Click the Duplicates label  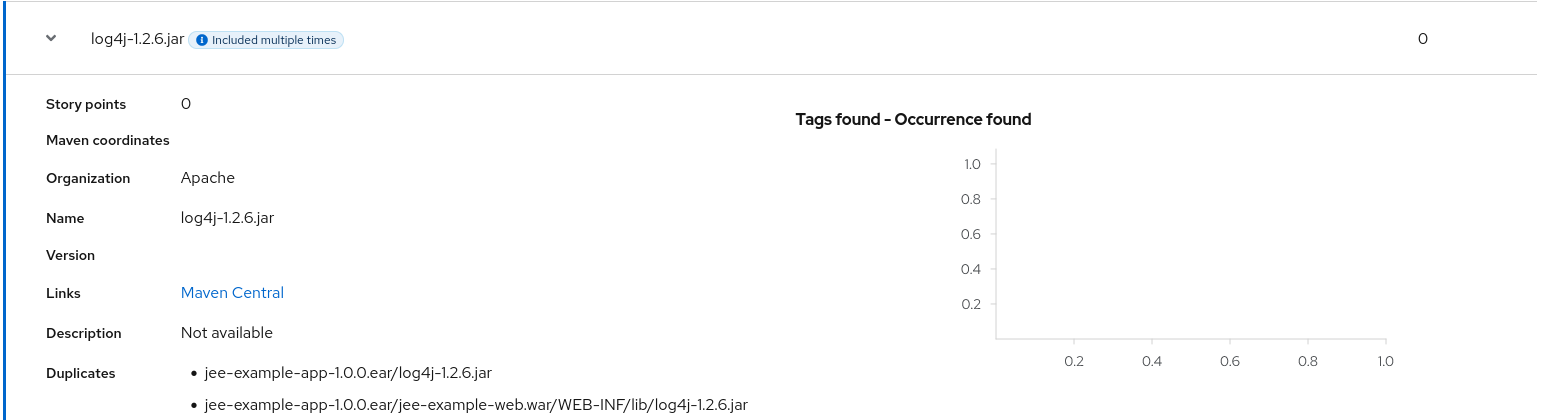(81, 373)
